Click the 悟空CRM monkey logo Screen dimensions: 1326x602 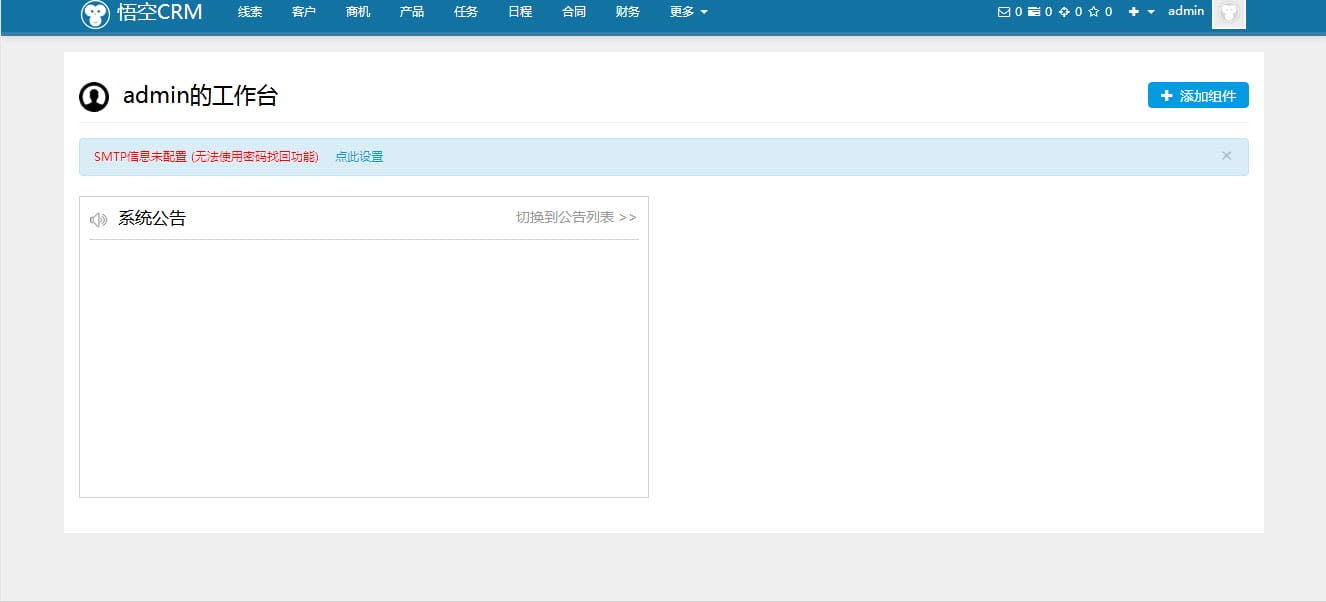click(95, 14)
